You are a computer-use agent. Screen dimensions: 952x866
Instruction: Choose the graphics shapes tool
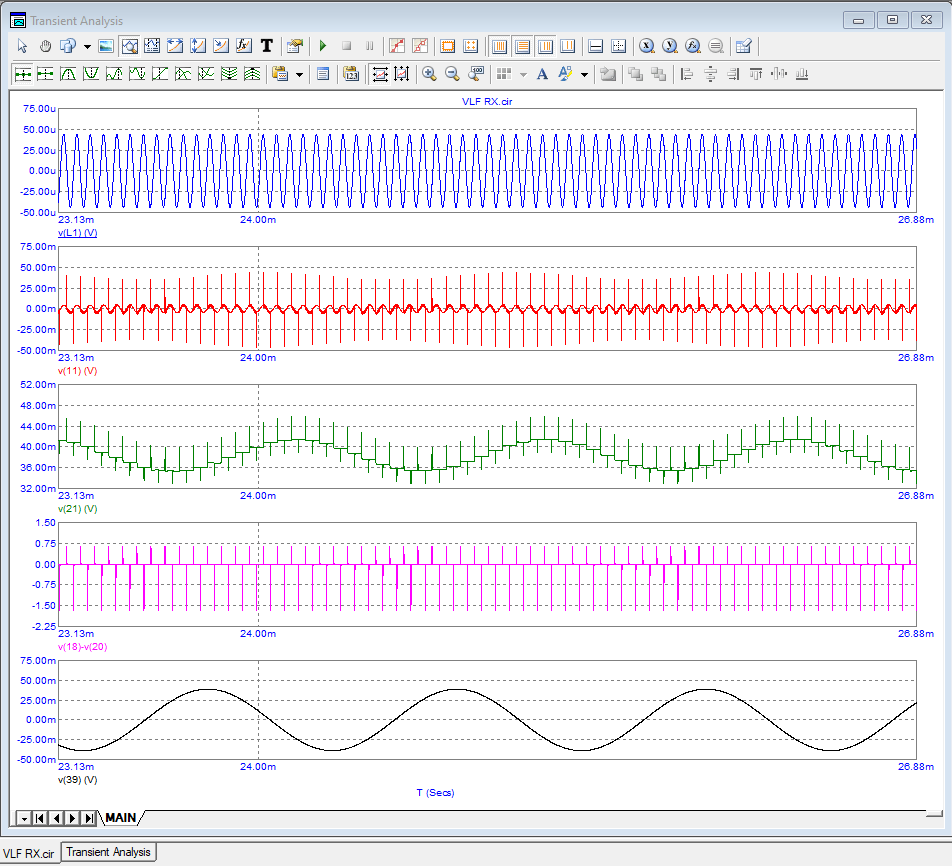(x=68, y=46)
